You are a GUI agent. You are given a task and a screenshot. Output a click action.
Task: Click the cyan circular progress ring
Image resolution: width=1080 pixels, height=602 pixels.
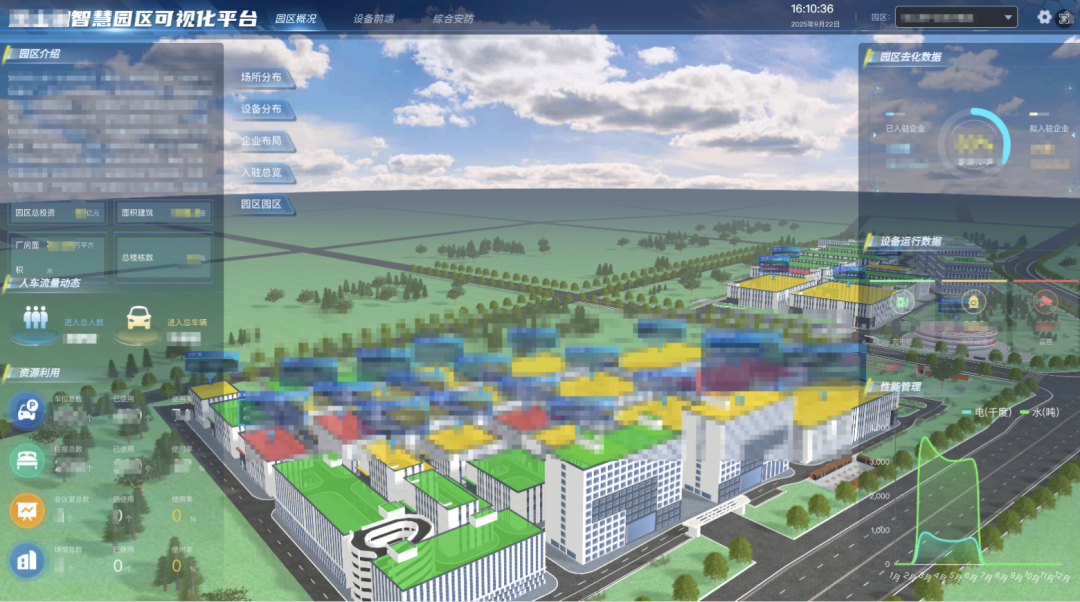pos(973,143)
